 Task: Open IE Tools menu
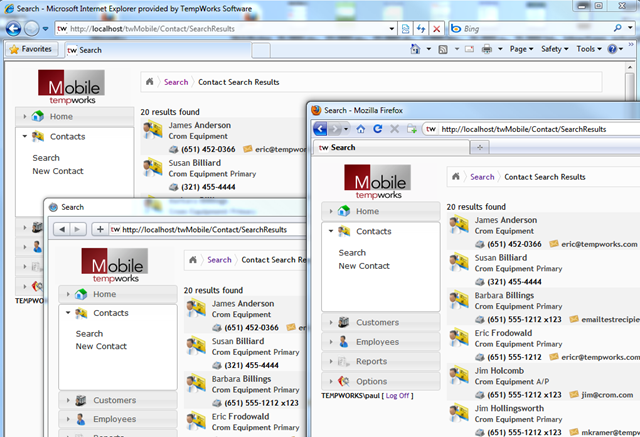click(589, 49)
